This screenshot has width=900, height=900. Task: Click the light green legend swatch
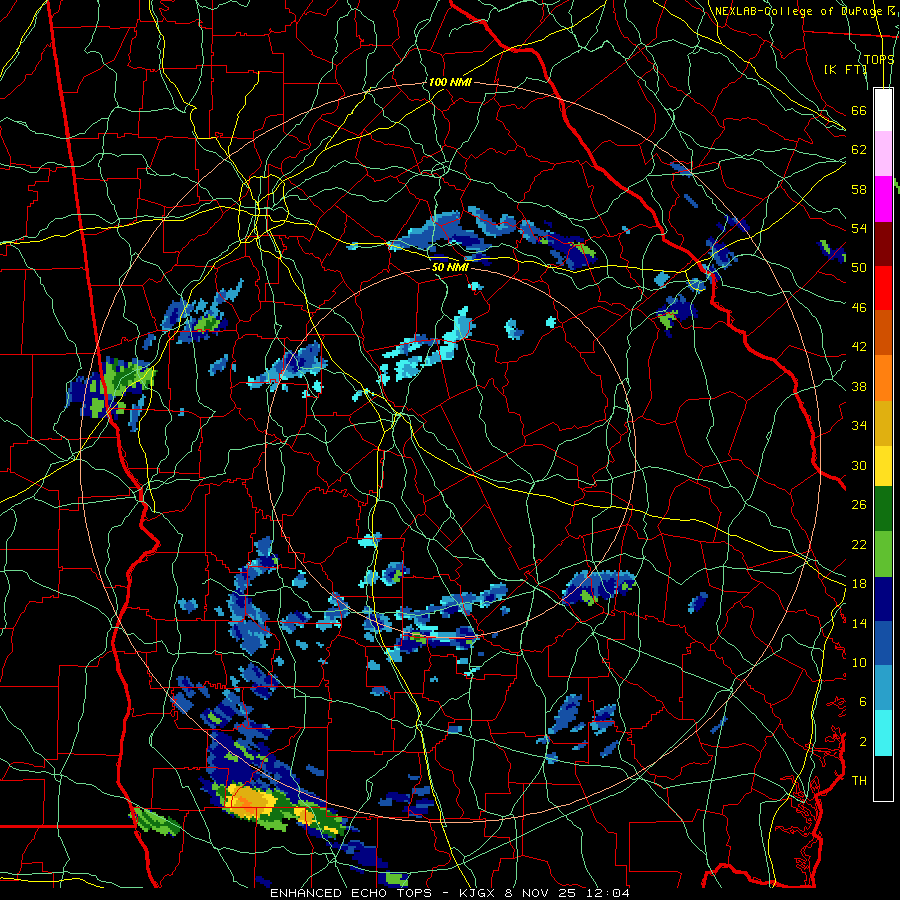tap(883, 554)
